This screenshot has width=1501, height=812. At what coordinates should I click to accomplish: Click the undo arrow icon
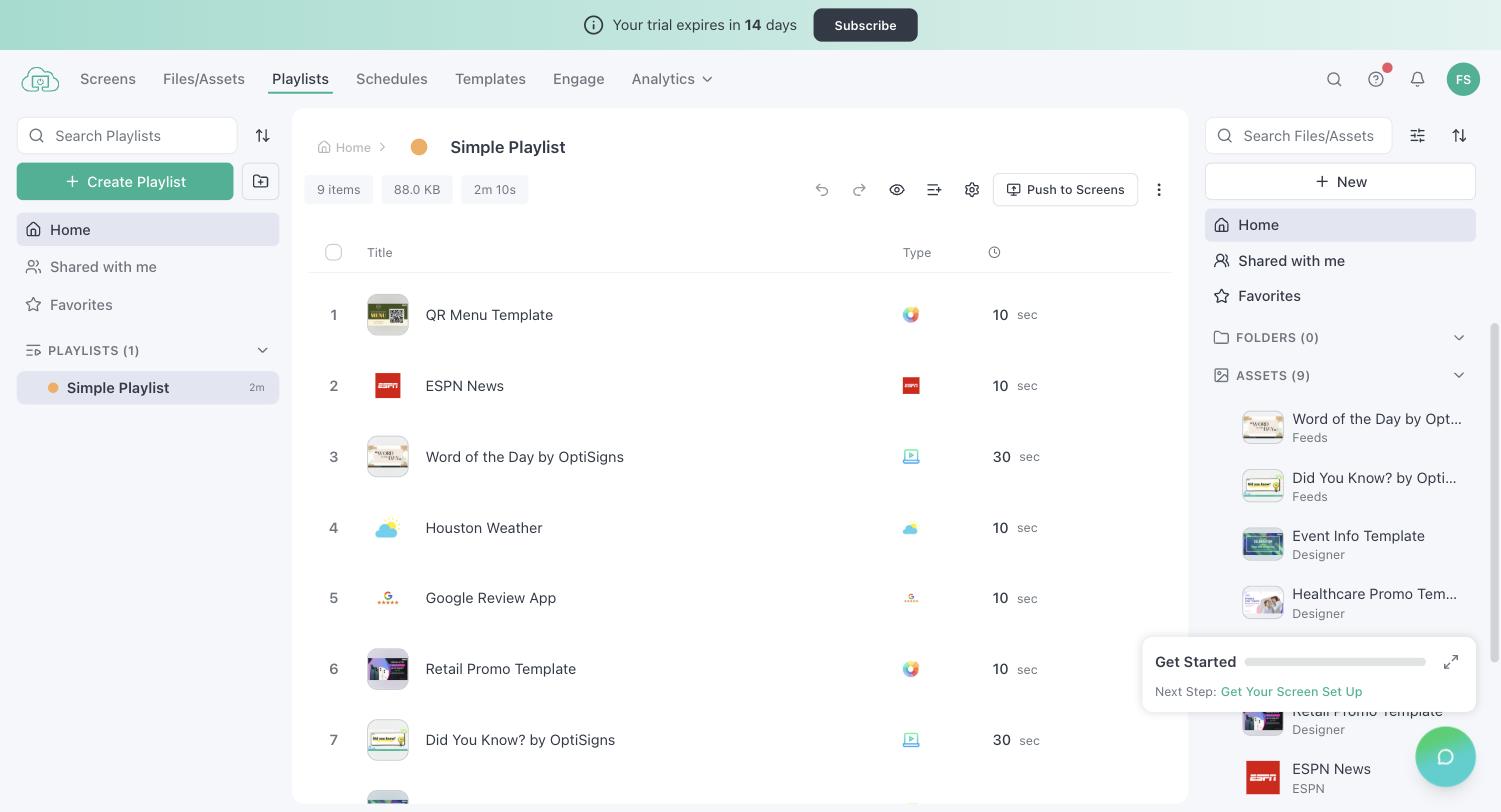pos(822,190)
